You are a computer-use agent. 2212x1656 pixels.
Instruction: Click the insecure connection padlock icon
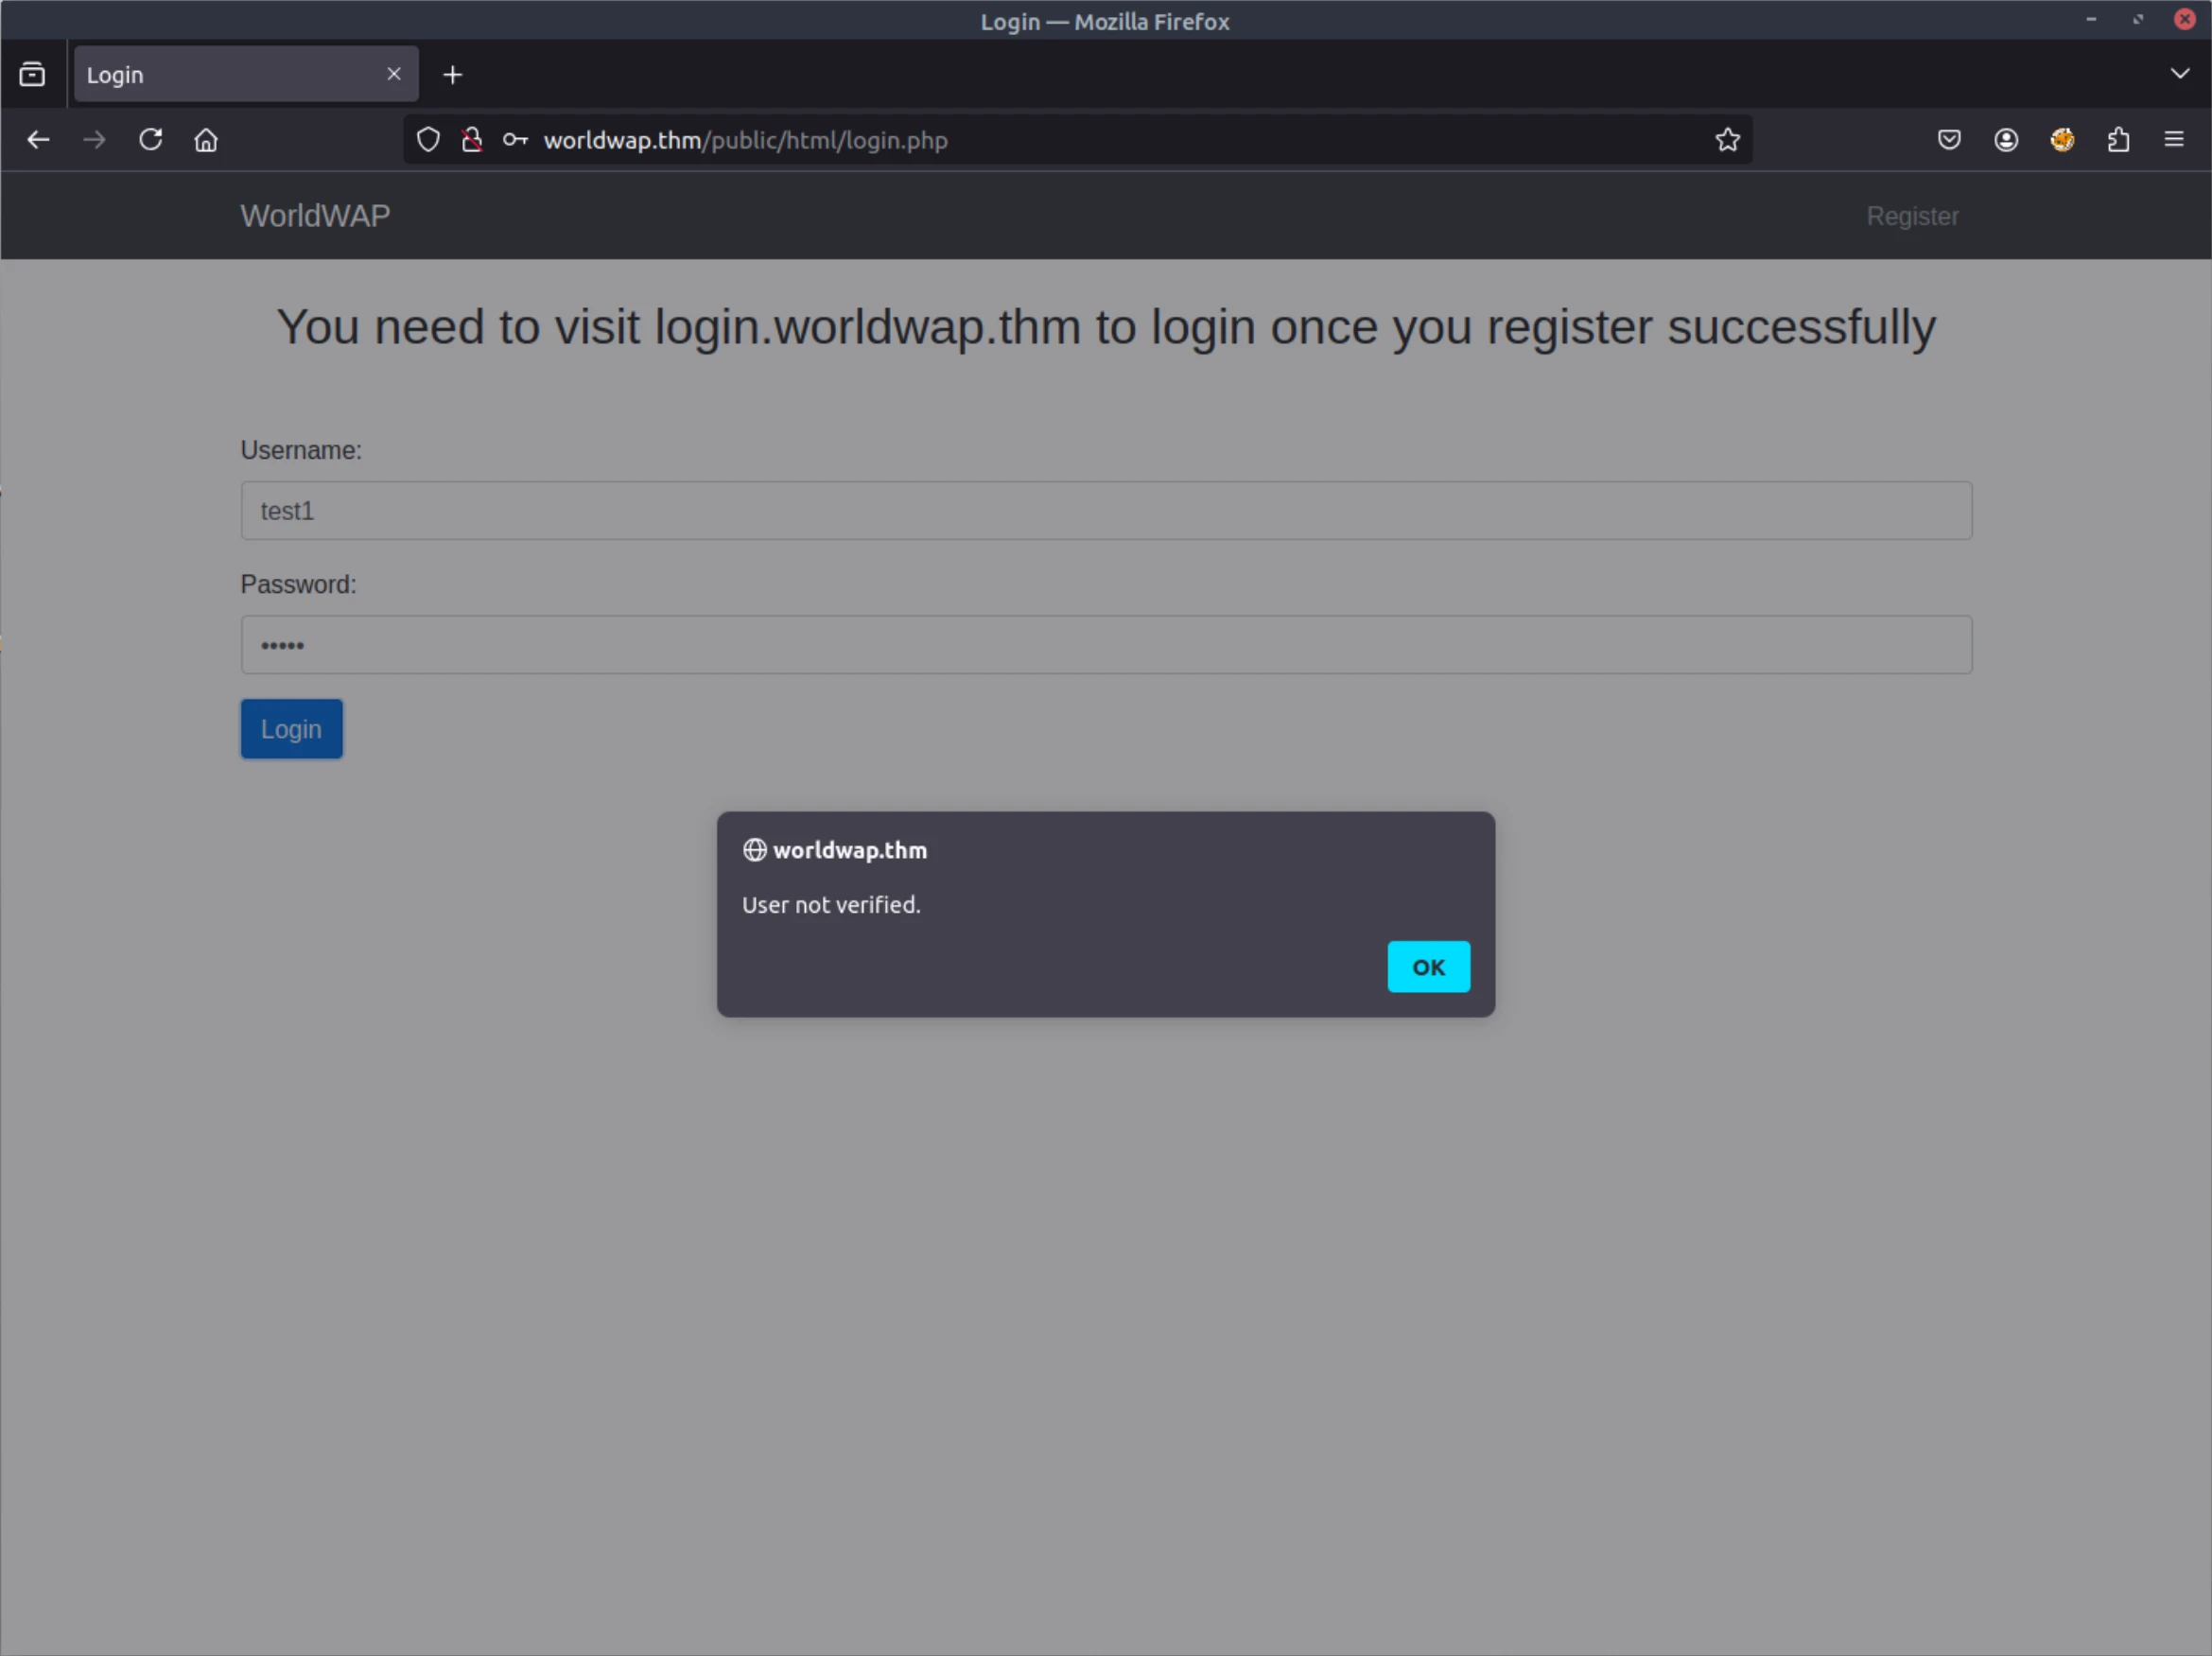tap(472, 140)
